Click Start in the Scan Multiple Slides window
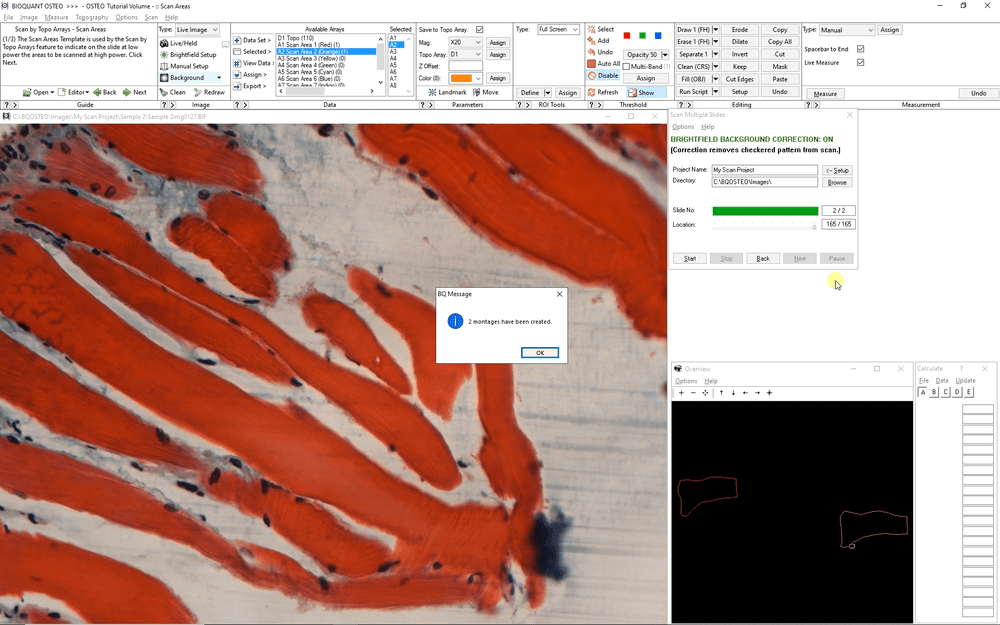Image resolution: width=1000 pixels, height=625 pixels. point(689,258)
